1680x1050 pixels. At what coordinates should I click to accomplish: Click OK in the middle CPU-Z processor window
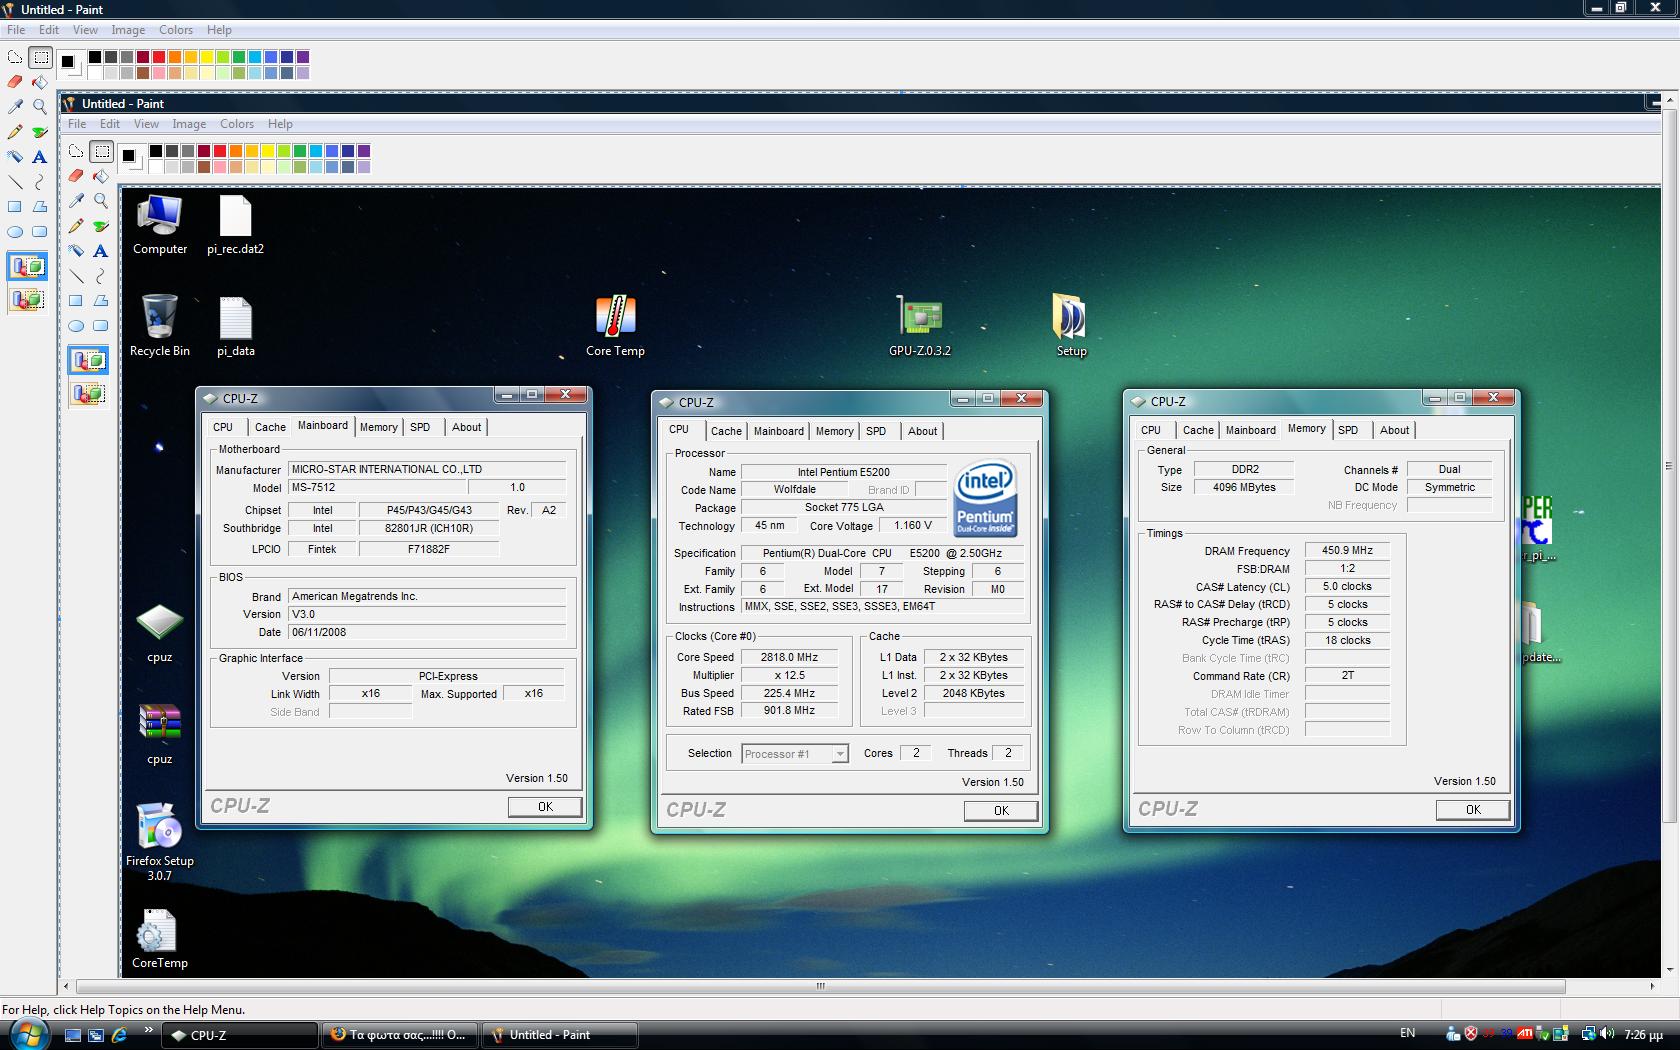tap(1001, 811)
